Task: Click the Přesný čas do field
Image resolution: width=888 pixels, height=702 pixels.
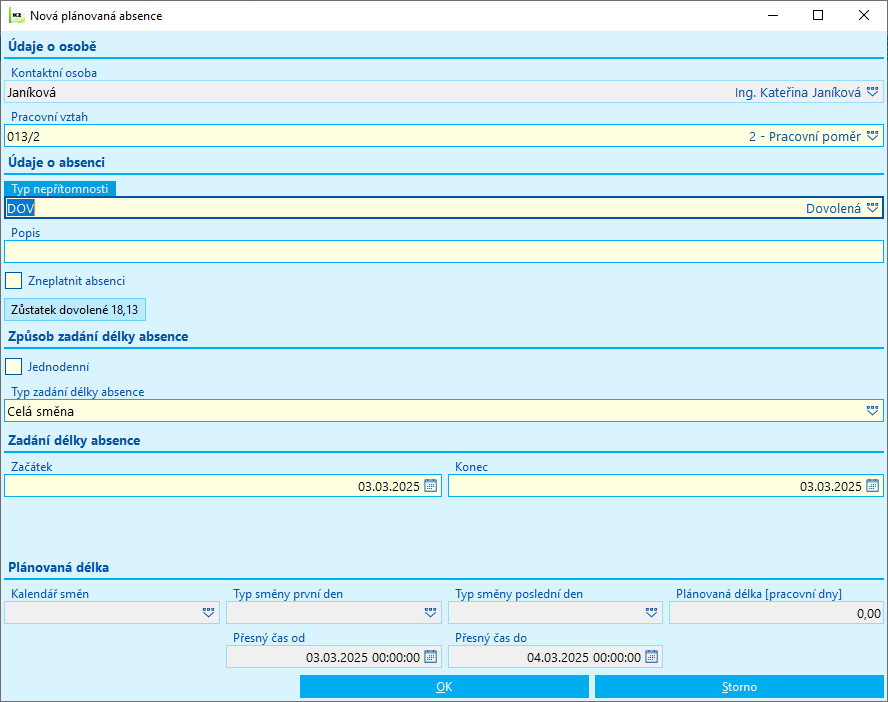Action: click(x=556, y=657)
